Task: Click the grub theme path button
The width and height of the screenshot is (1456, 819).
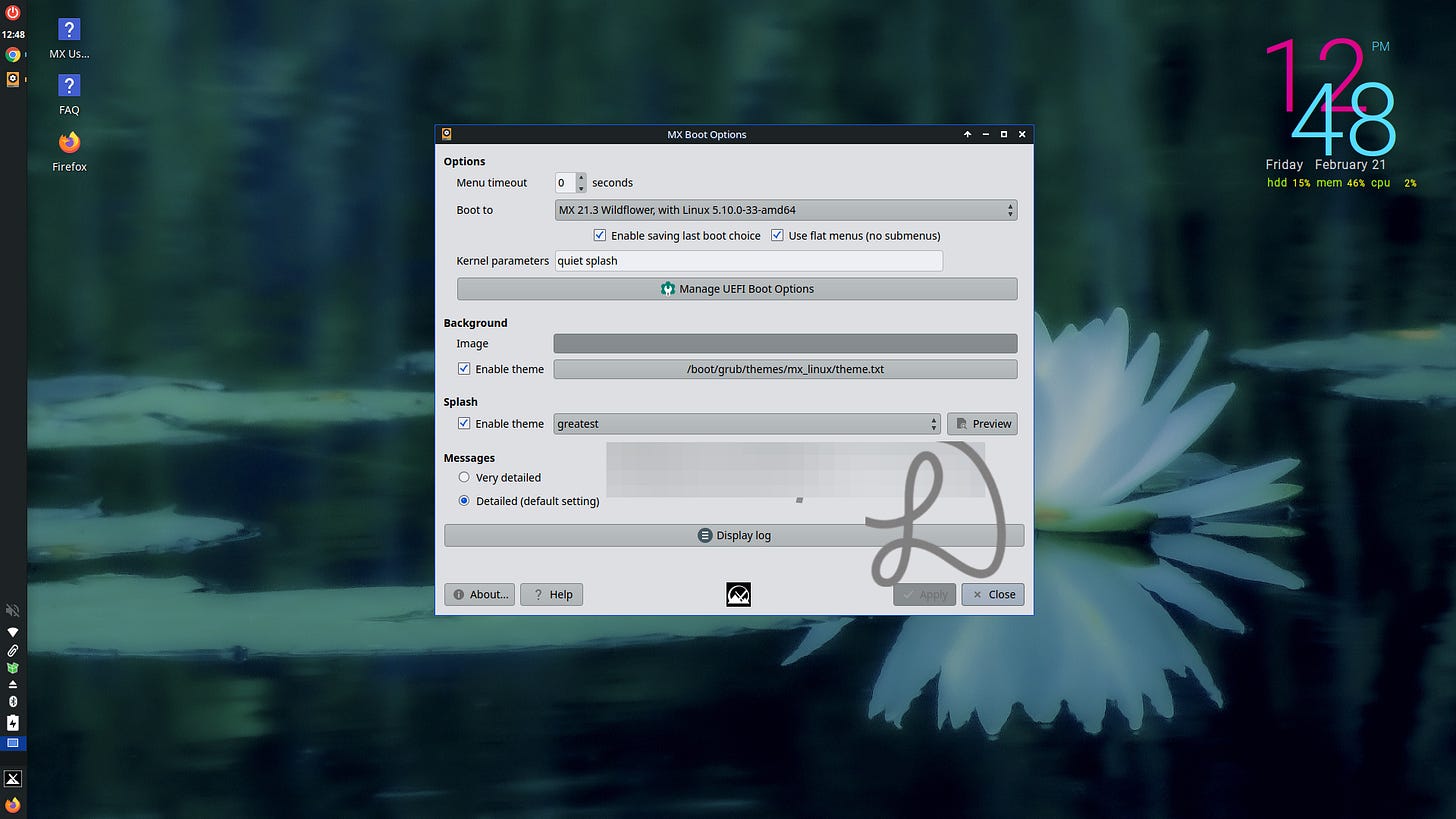Action: point(786,369)
